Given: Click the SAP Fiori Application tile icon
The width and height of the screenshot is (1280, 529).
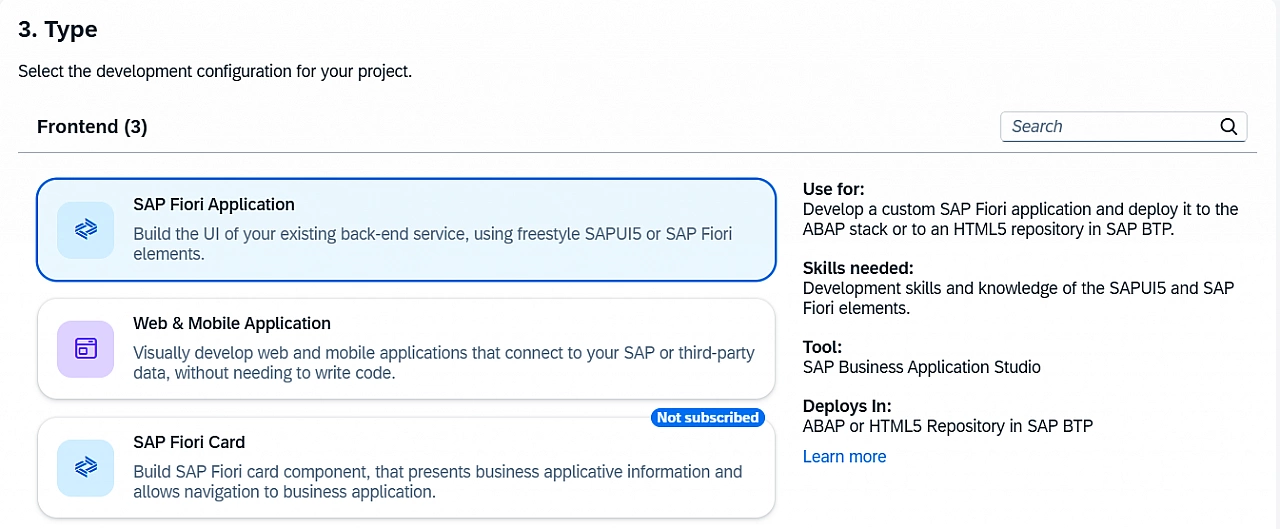Looking at the screenshot, I should click(x=86, y=230).
